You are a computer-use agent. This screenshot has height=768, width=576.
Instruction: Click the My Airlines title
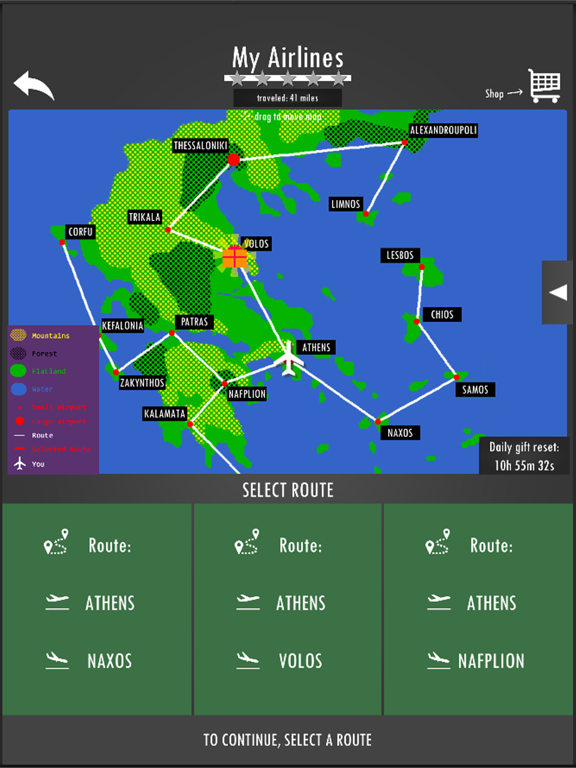tap(288, 57)
